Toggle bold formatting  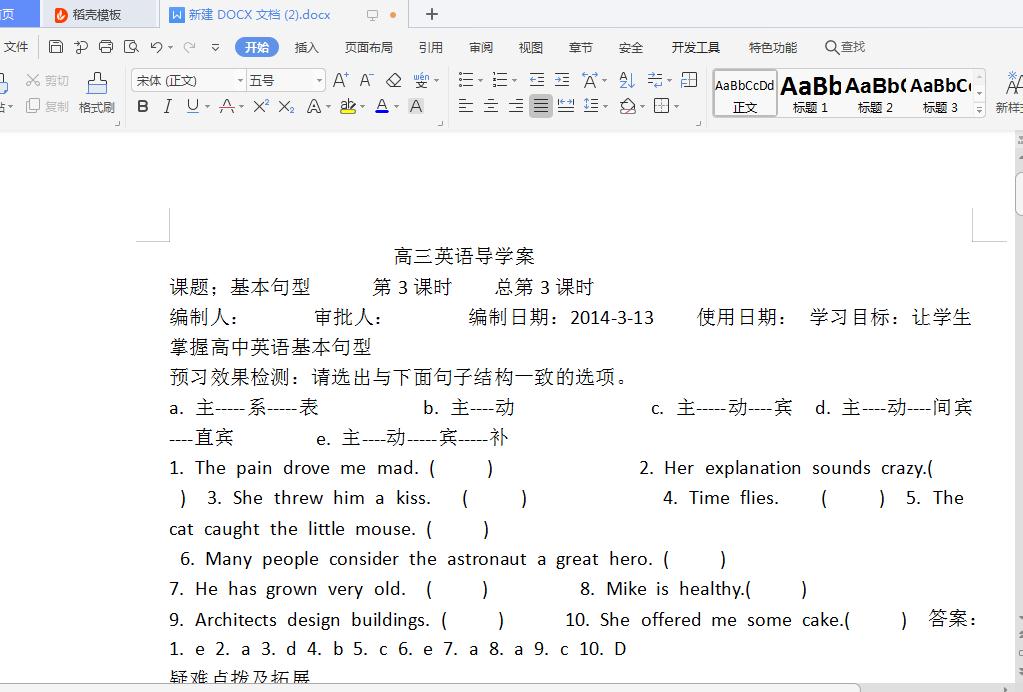point(143,106)
